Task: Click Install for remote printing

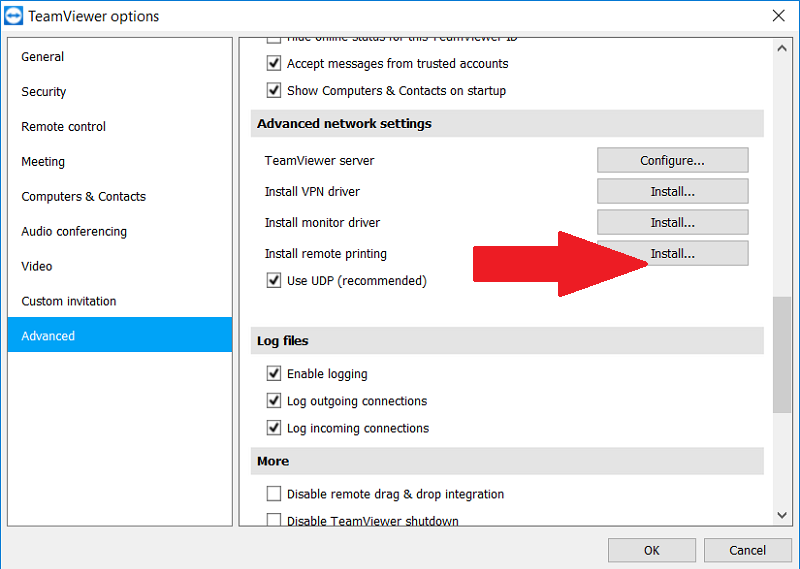Action: 672,253
